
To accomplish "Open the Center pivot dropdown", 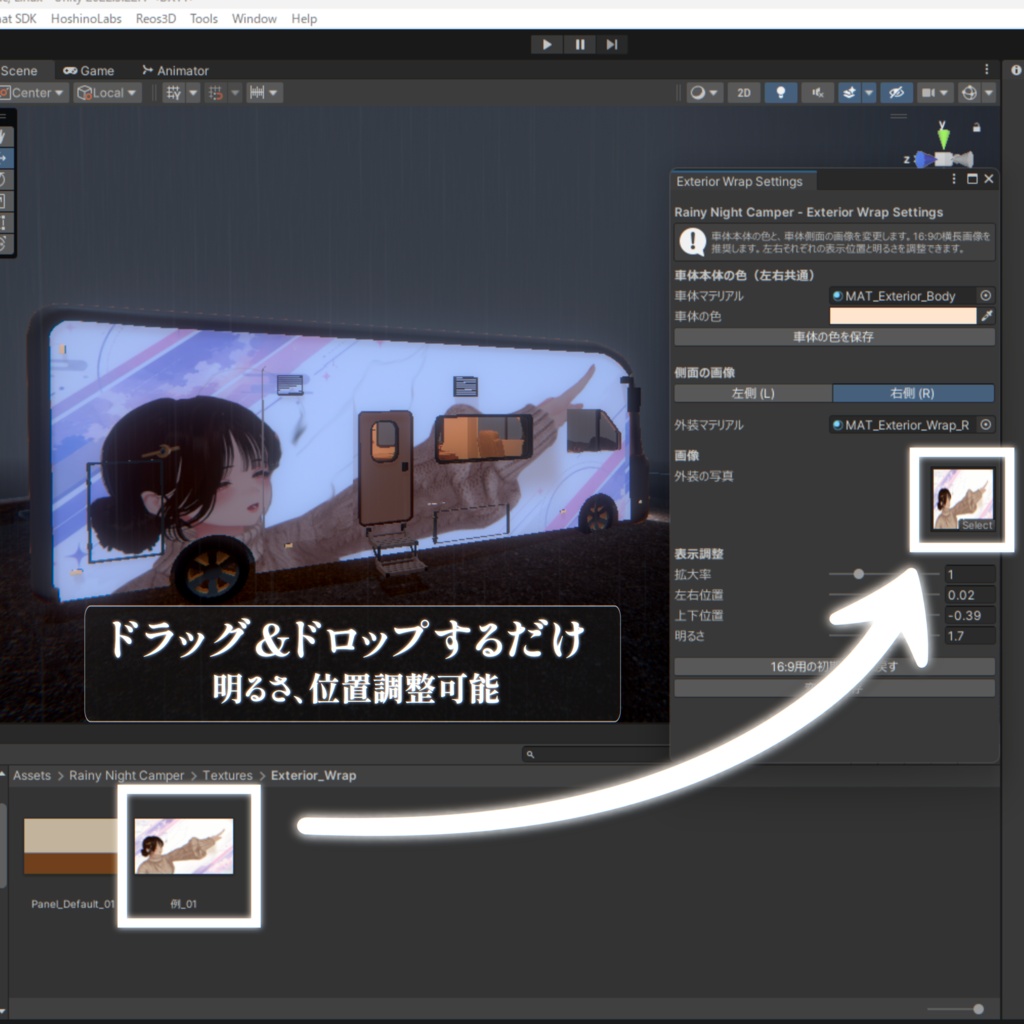I will coord(34,93).
